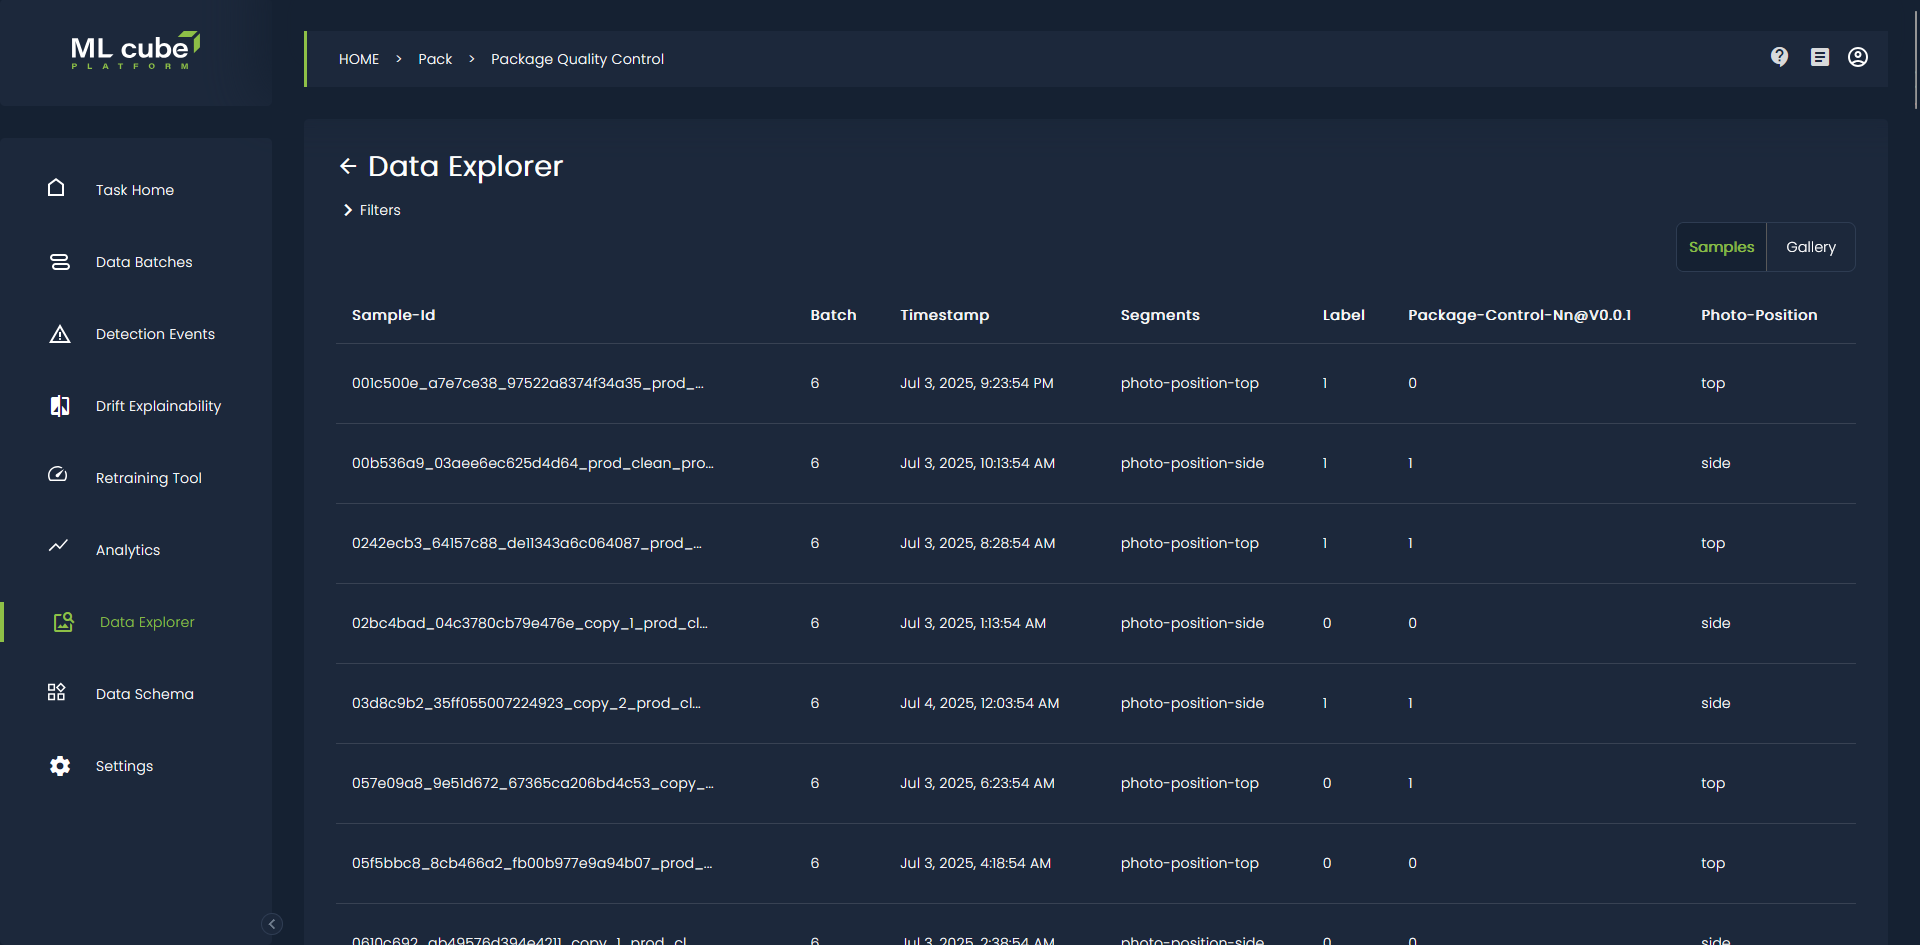Click the Timestamp column header
1920x945 pixels.
(x=944, y=315)
